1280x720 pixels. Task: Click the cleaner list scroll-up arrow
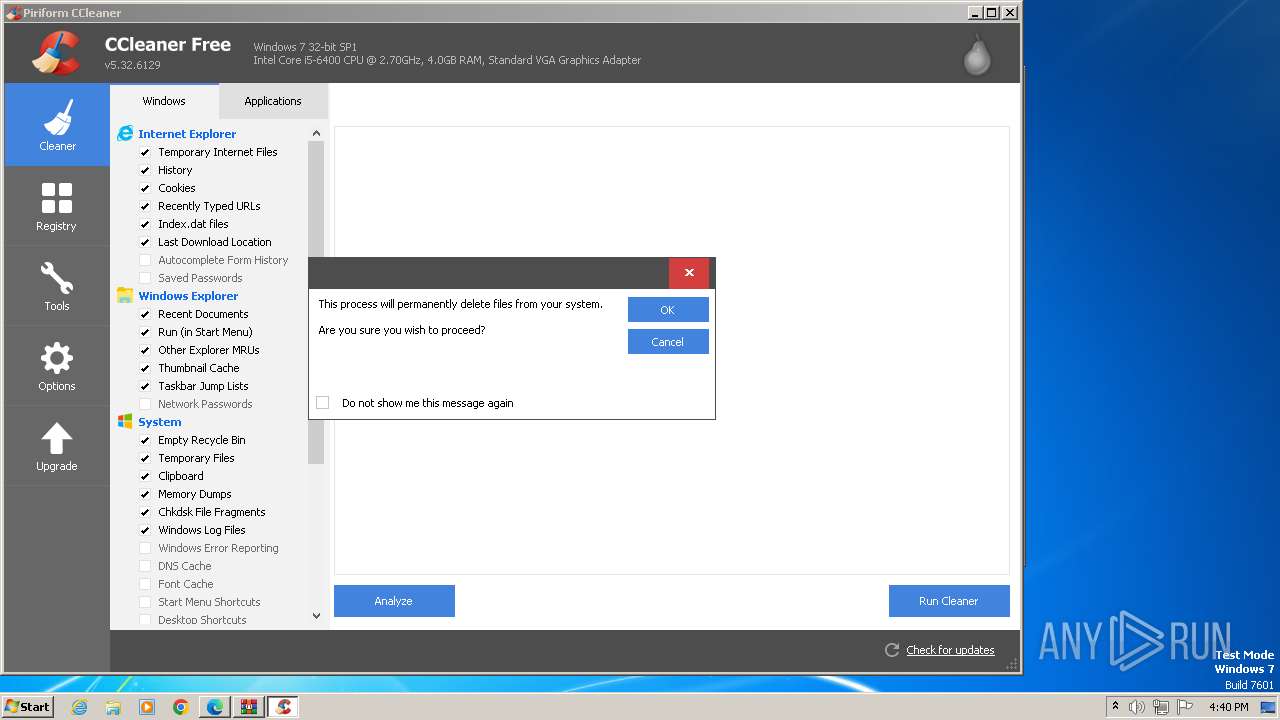[317, 133]
